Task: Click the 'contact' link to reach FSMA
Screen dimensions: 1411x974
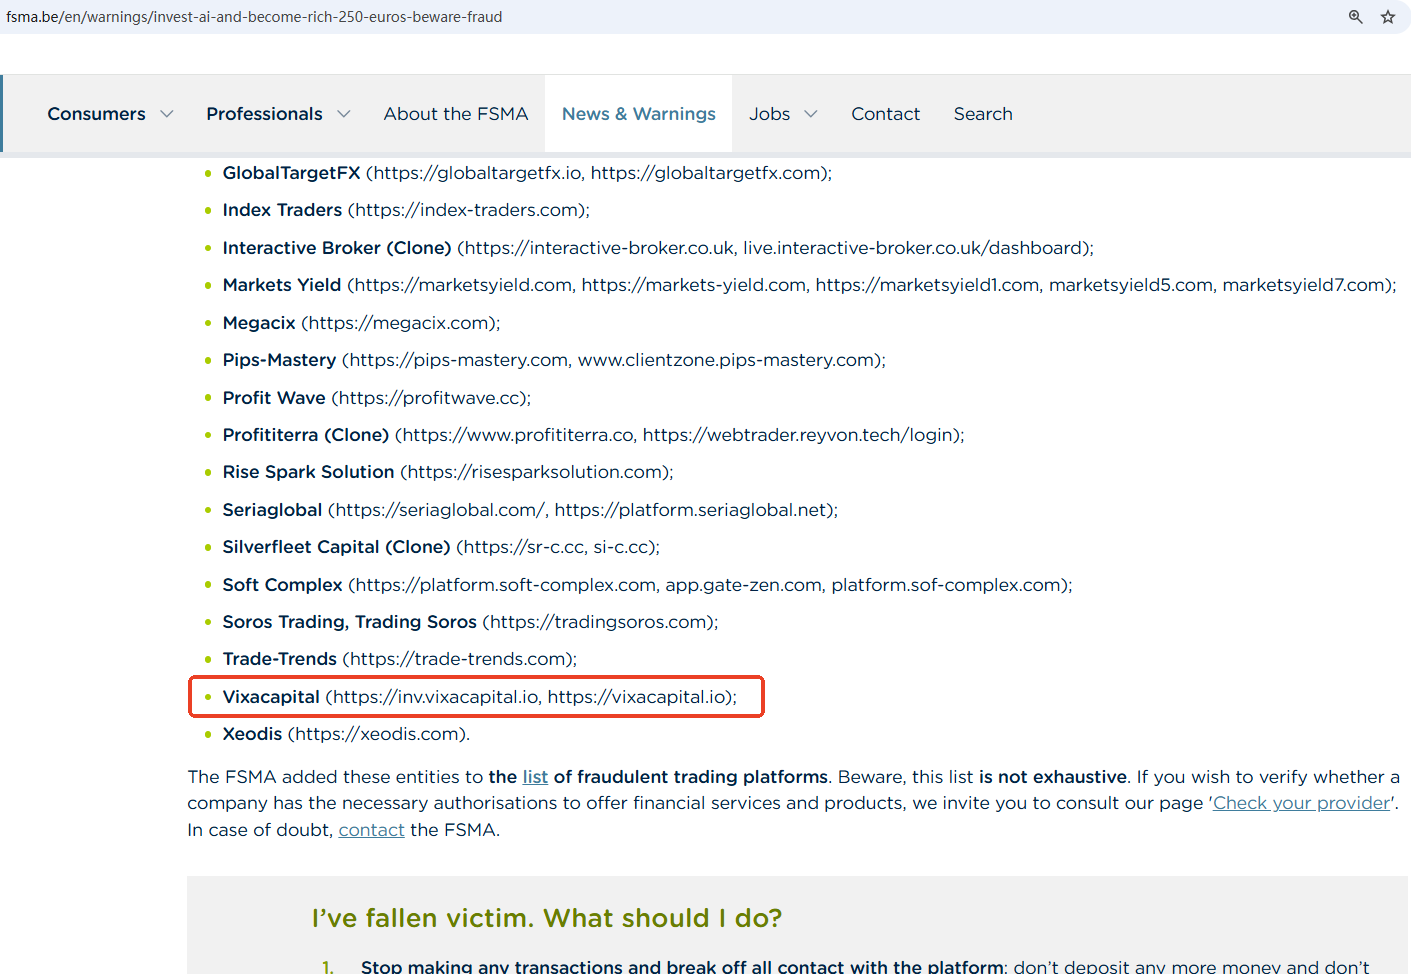Action: click(x=371, y=830)
